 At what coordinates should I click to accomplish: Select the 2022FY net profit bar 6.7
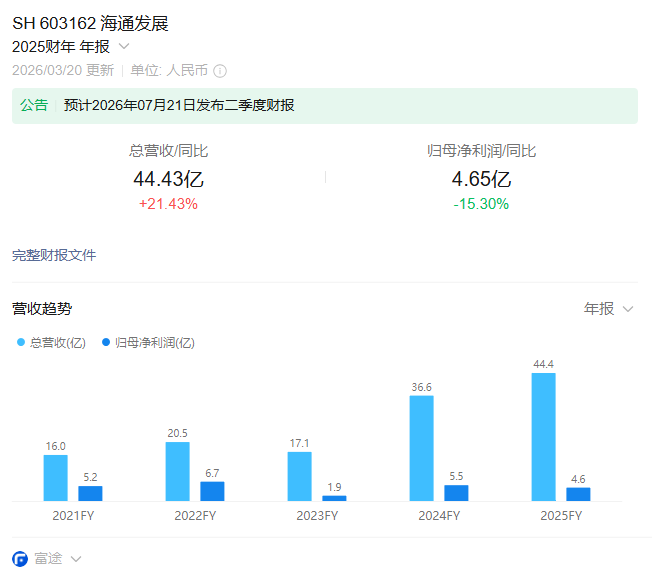(212, 492)
